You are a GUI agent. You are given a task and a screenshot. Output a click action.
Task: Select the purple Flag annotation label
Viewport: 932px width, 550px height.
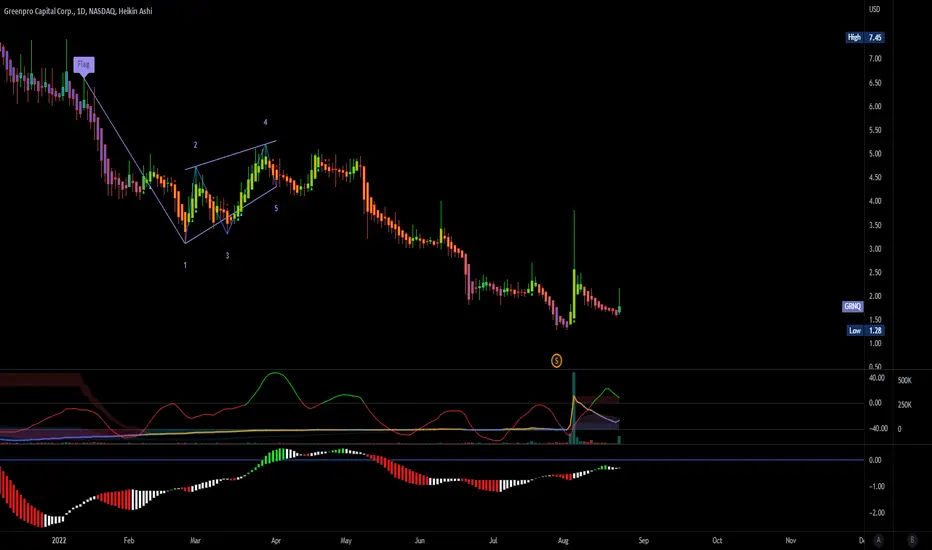pyautogui.click(x=84, y=65)
